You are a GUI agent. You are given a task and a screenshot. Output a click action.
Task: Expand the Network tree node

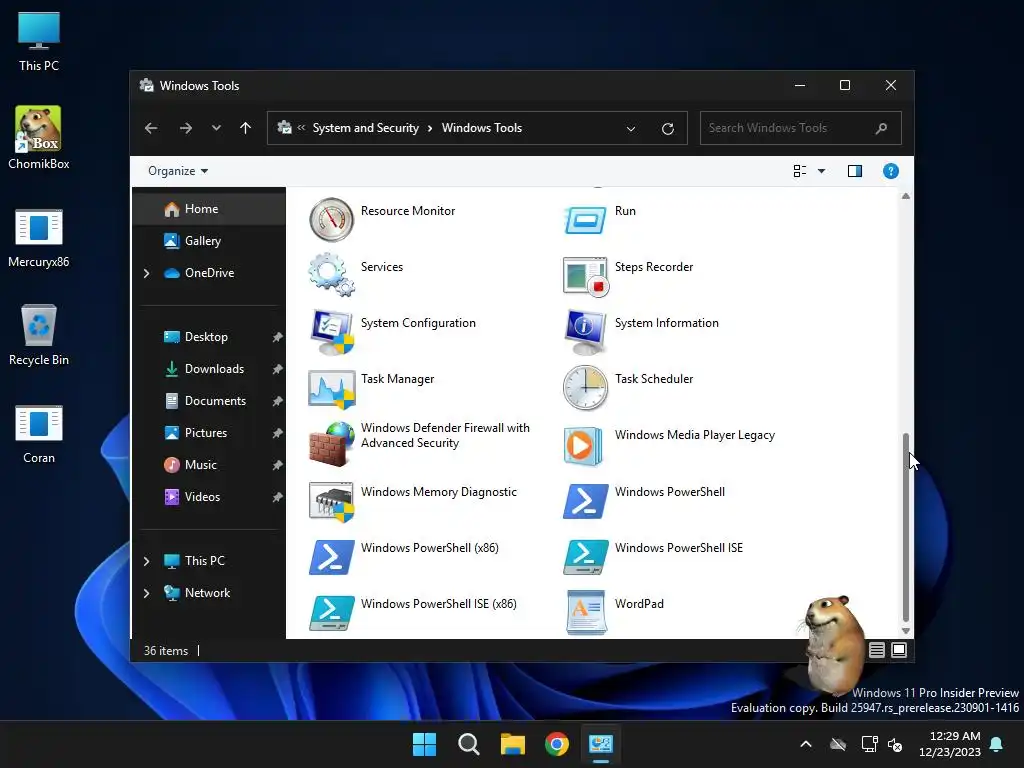point(146,593)
